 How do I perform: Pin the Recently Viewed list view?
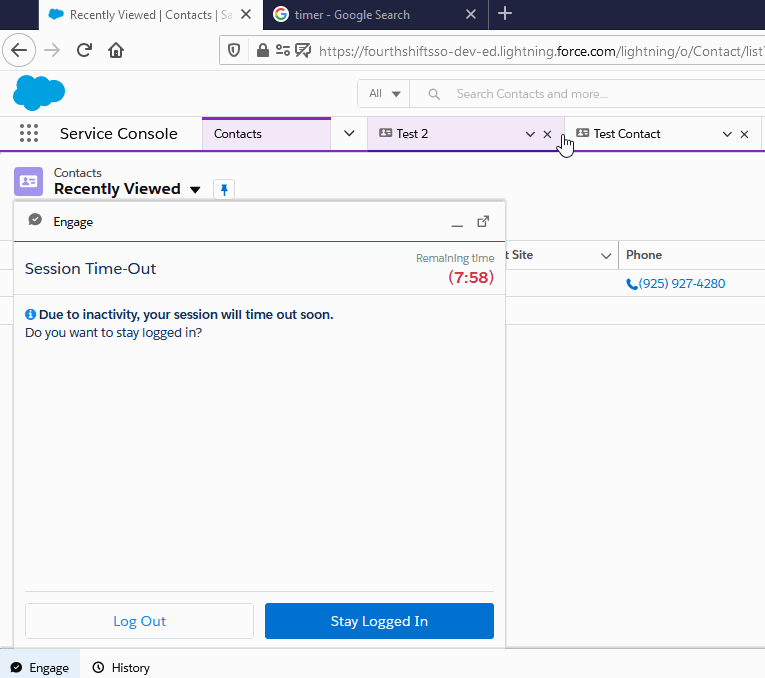tap(224, 189)
